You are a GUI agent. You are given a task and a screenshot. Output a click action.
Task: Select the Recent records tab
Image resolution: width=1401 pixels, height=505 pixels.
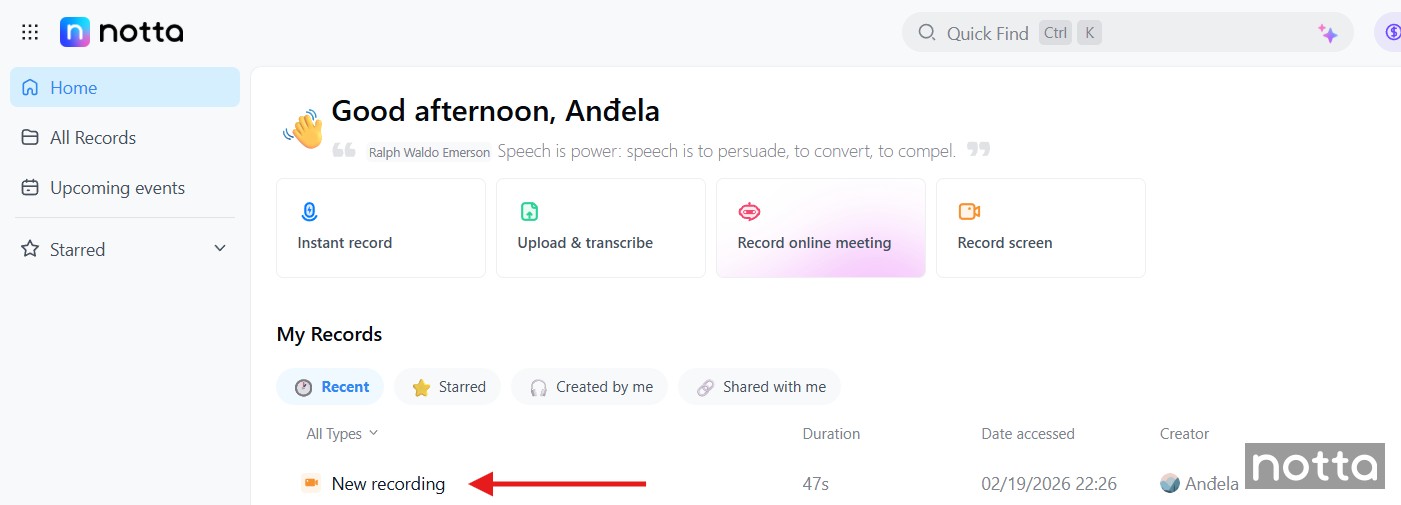[331, 386]
